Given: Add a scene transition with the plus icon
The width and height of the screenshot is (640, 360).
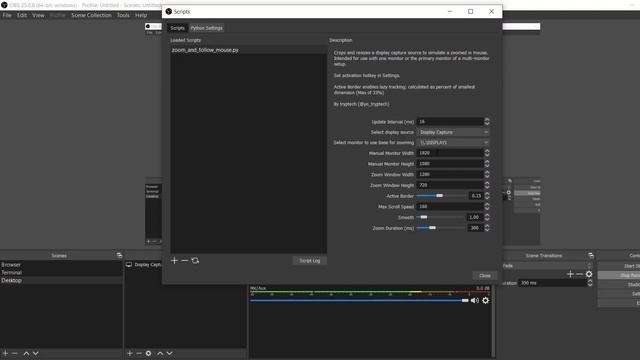Looking at the screenshot, I should coord(571,274).
